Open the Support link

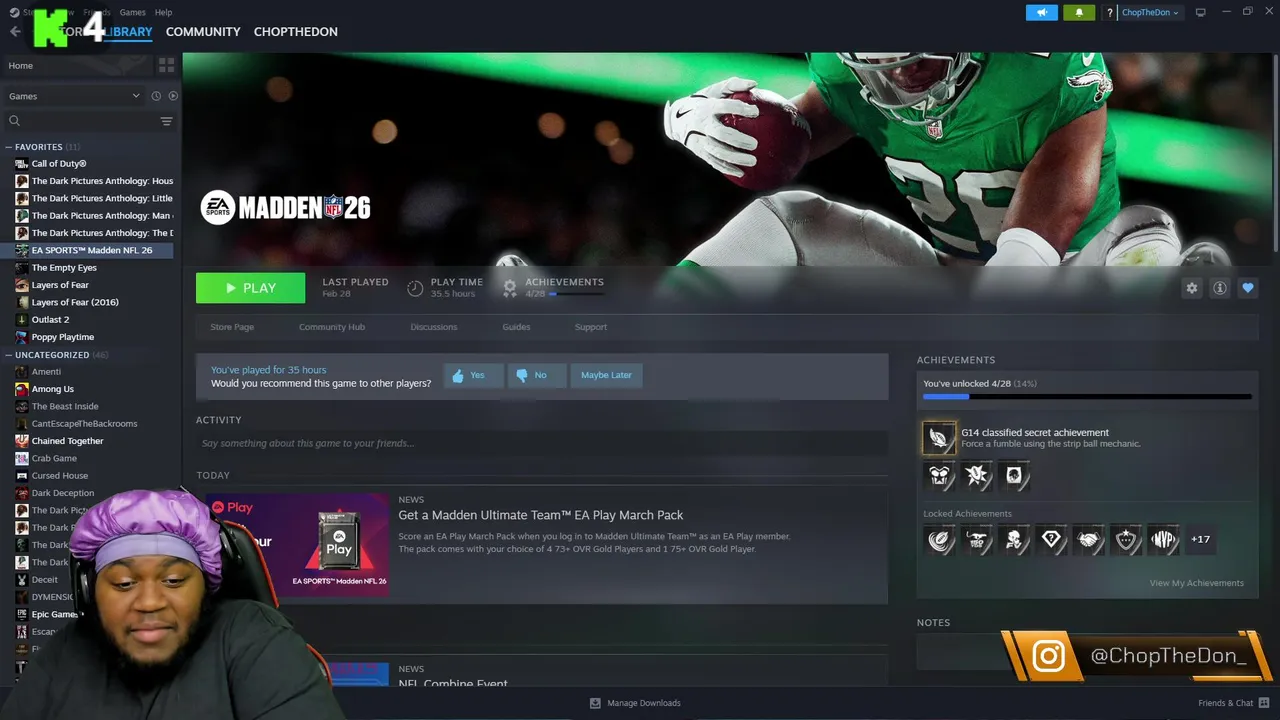coord(591,327)
